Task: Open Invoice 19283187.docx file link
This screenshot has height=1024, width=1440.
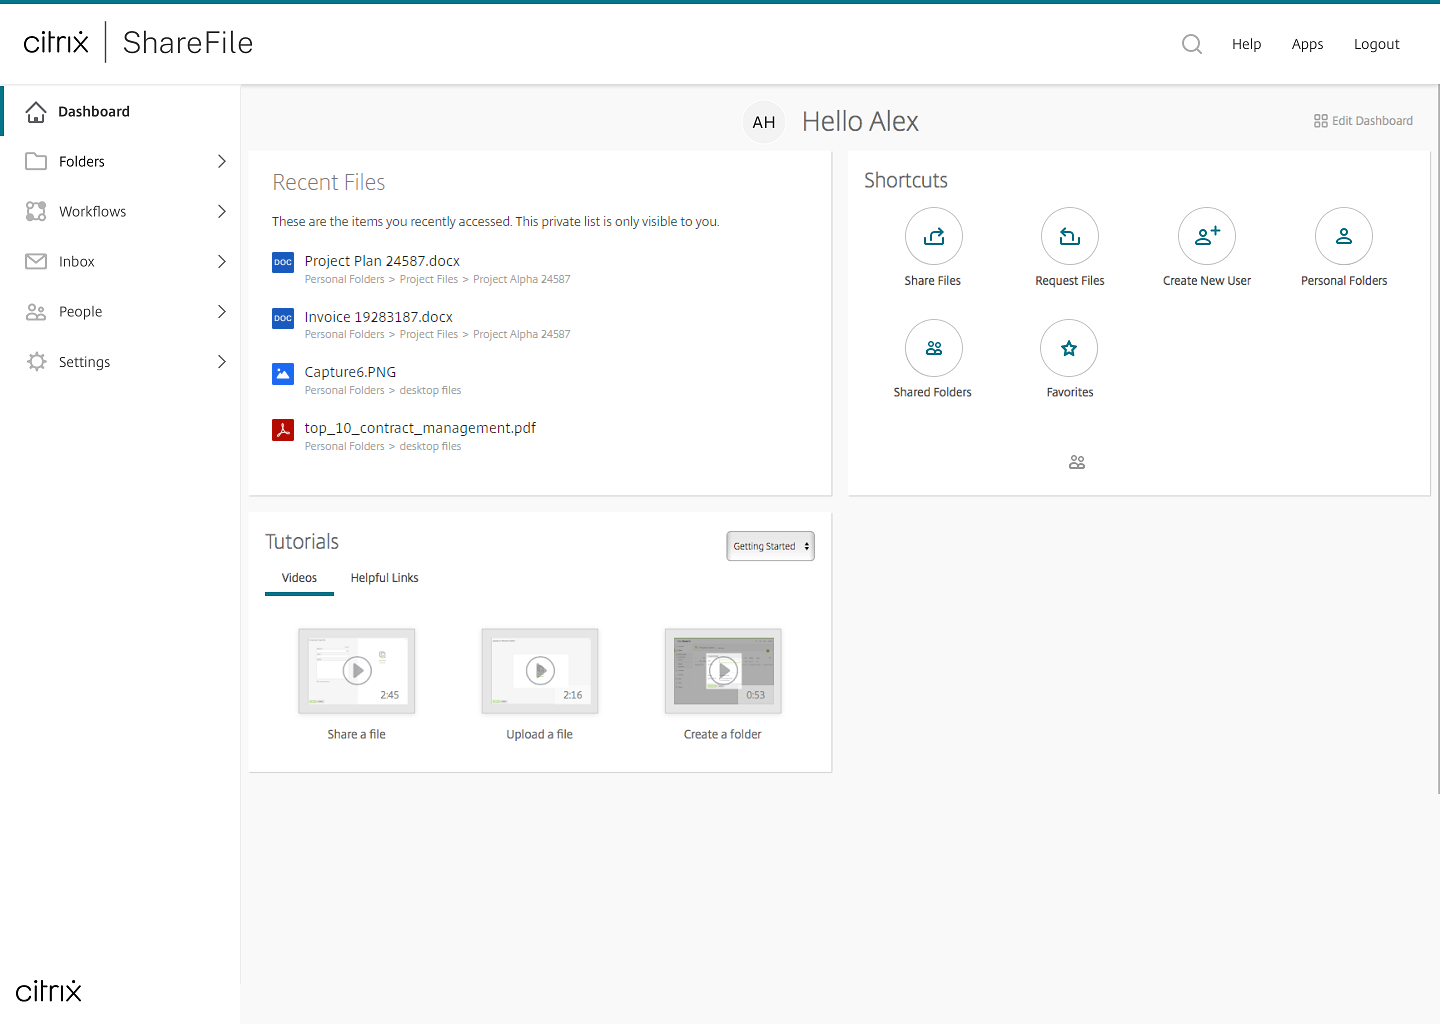Action: pos(378,317)
